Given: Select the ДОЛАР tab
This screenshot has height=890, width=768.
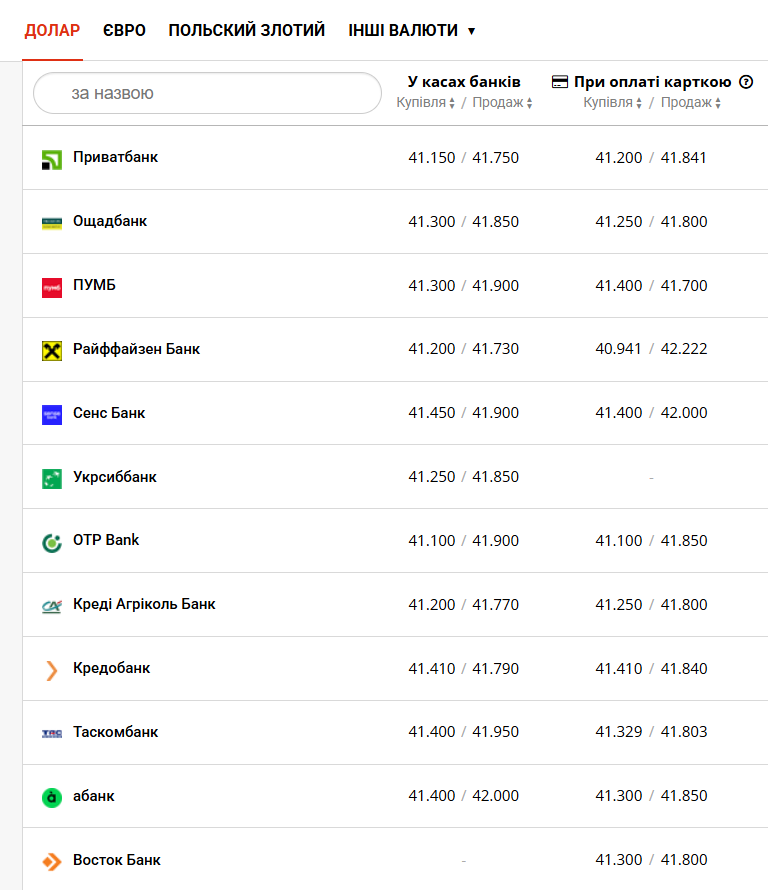Looking at the screenshot, I should click(x=52, y=30).
